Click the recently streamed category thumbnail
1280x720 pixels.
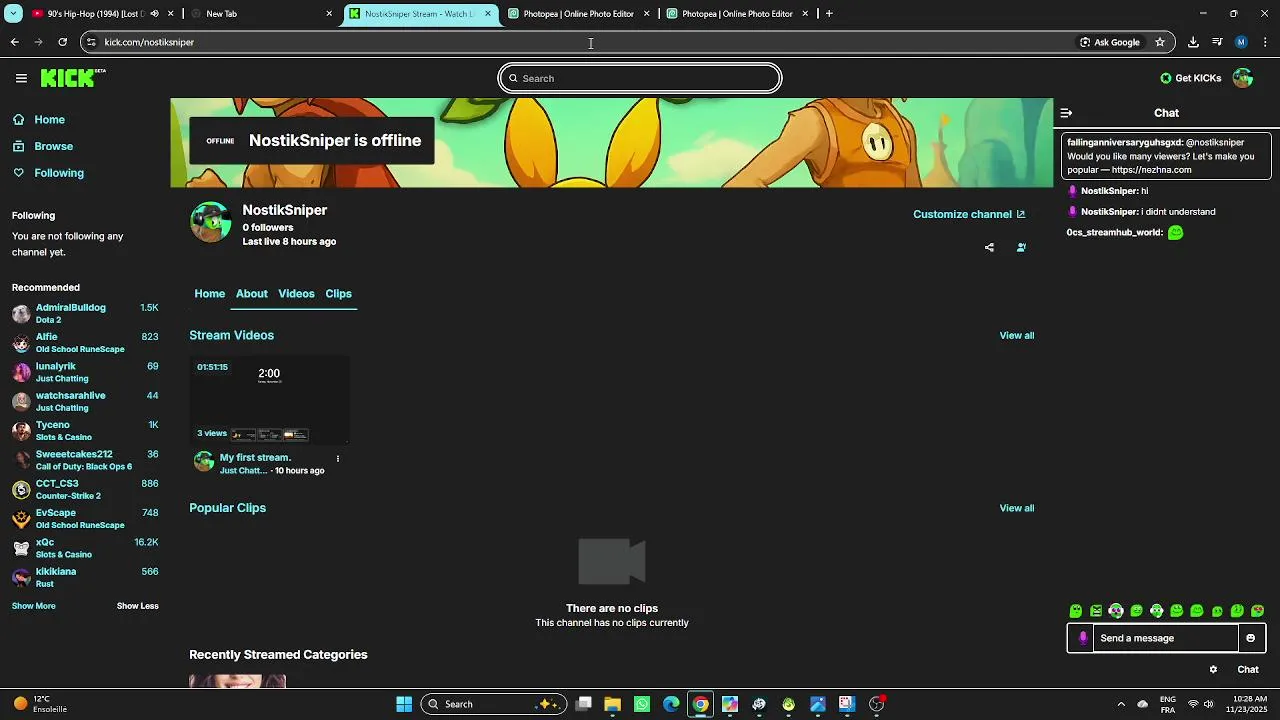237,682
